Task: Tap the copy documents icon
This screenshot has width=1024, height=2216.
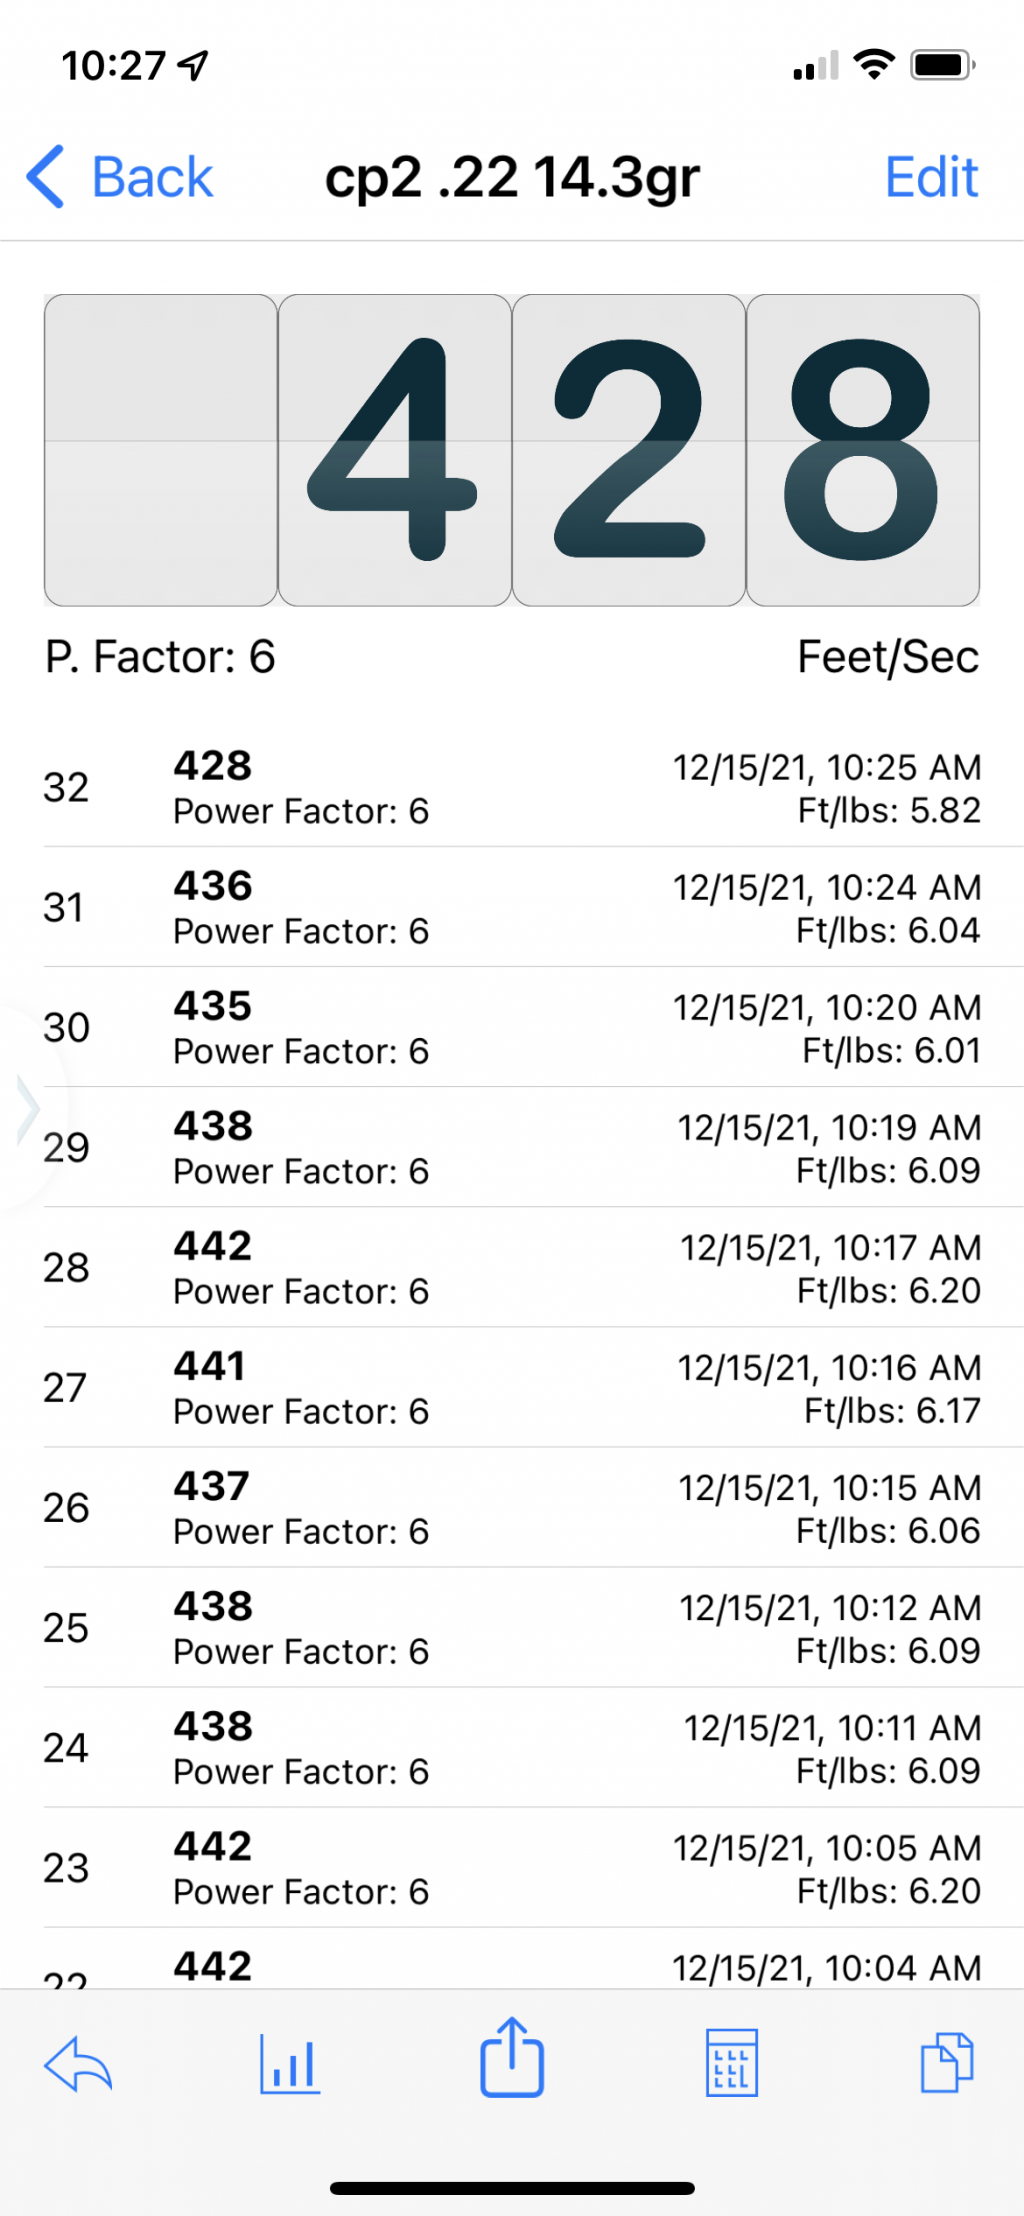Action: 946,2062
